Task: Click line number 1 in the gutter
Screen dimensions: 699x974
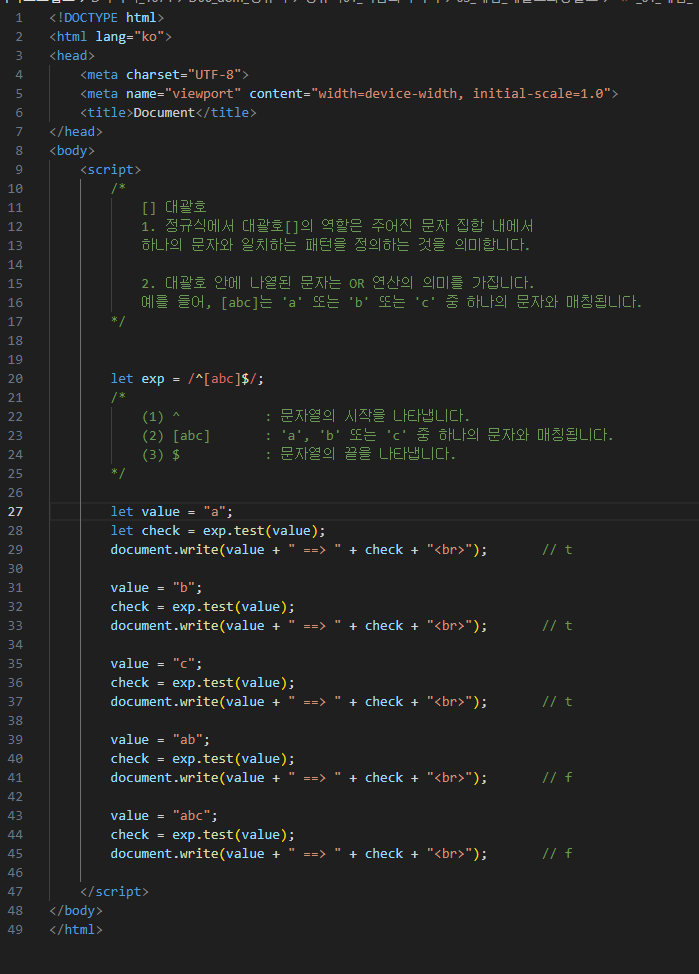Action: point(19,18)
